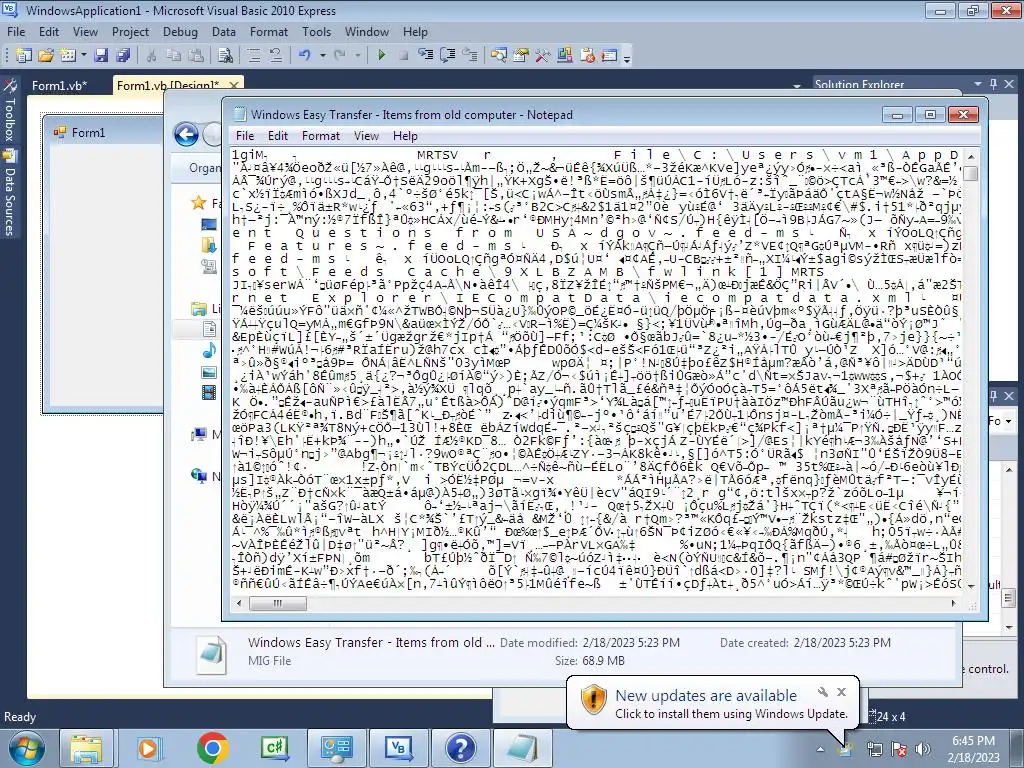Click Add New Item toolbar icon
Viewport: 1024px width, 768px height.
point(68,56)
